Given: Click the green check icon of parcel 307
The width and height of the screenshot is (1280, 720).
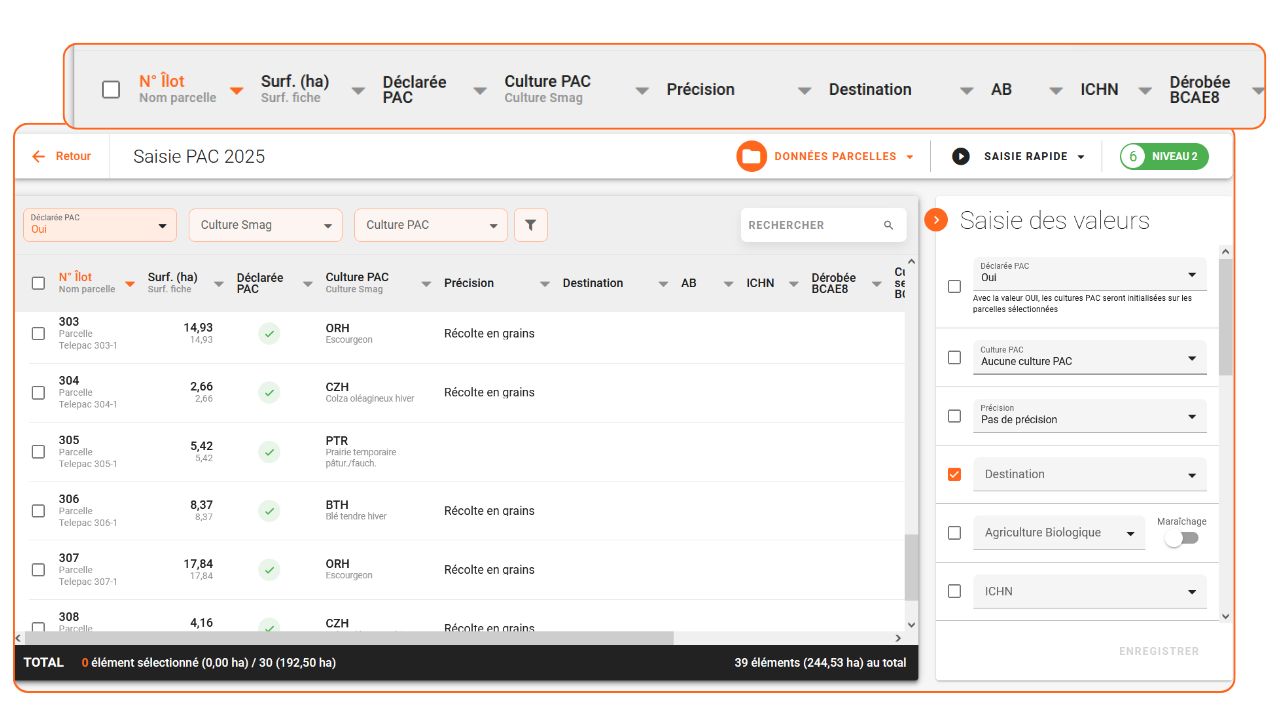Looking at the screenshot, I should click(x=269, y=570).
